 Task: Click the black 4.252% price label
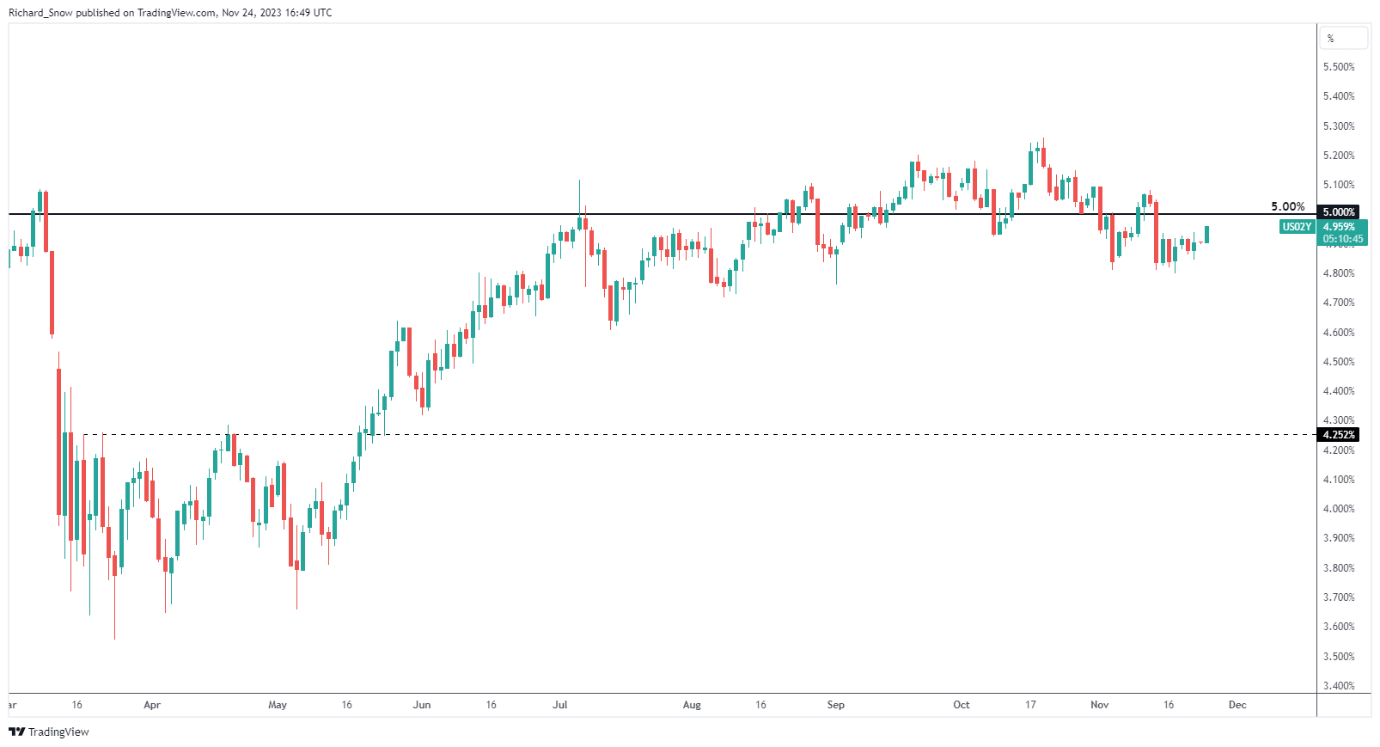(x=1338, y=435)
